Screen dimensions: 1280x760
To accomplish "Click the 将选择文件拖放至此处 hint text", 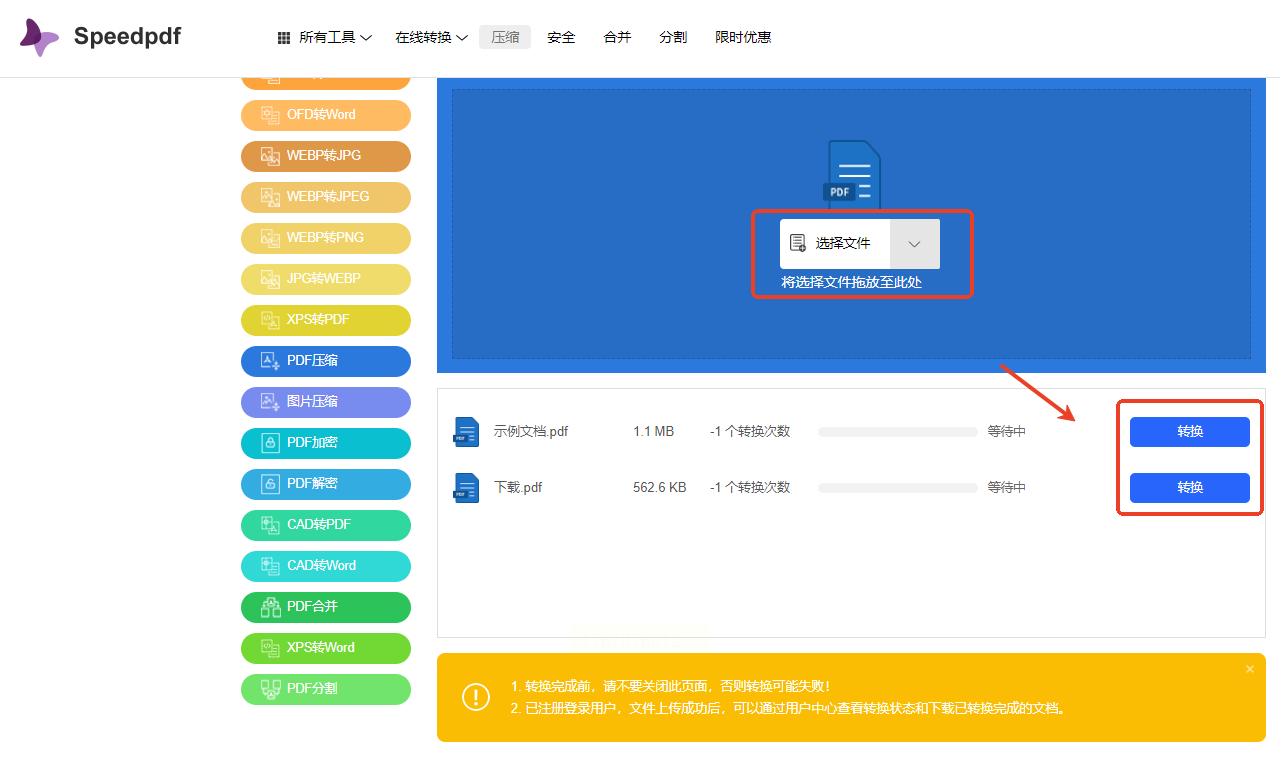I will pos(852,283).
